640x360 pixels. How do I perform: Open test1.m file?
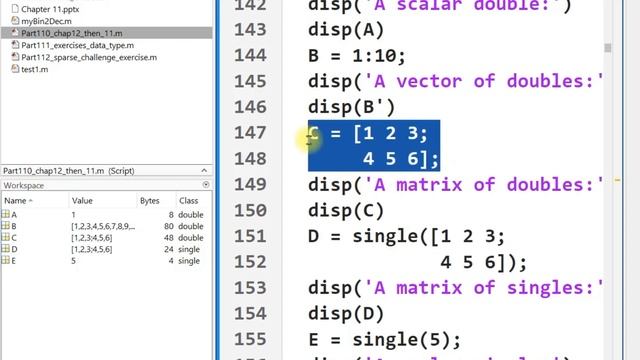coord(34,69)
